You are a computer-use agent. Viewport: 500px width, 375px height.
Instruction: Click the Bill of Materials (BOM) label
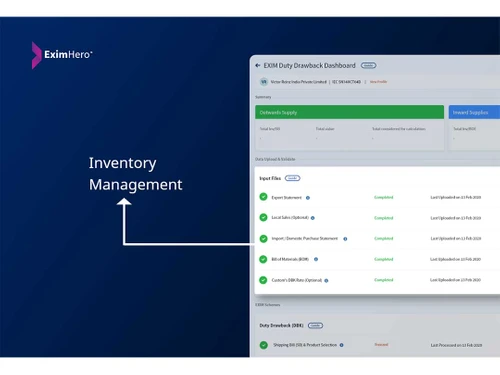pyautogui.click(x=290, y=259)
